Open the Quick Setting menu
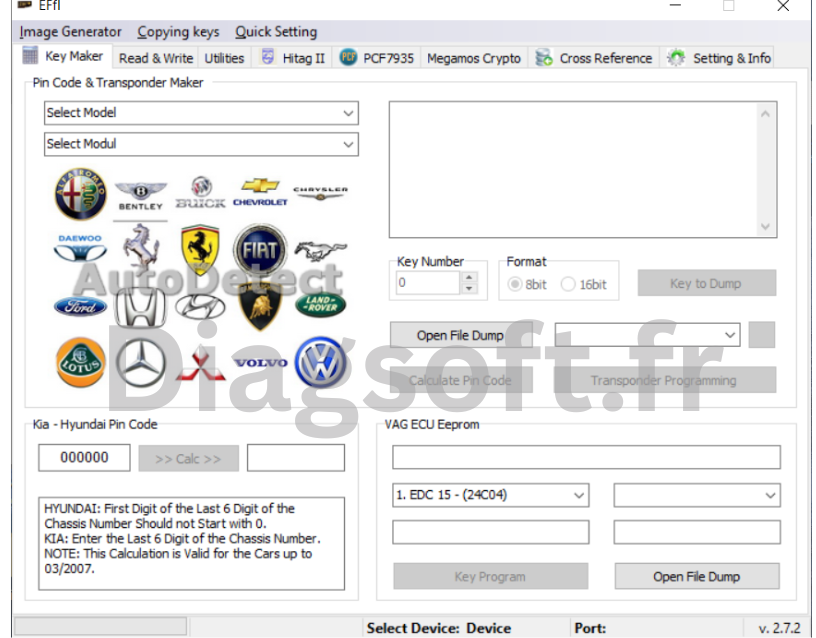 [x=276, y=32]
